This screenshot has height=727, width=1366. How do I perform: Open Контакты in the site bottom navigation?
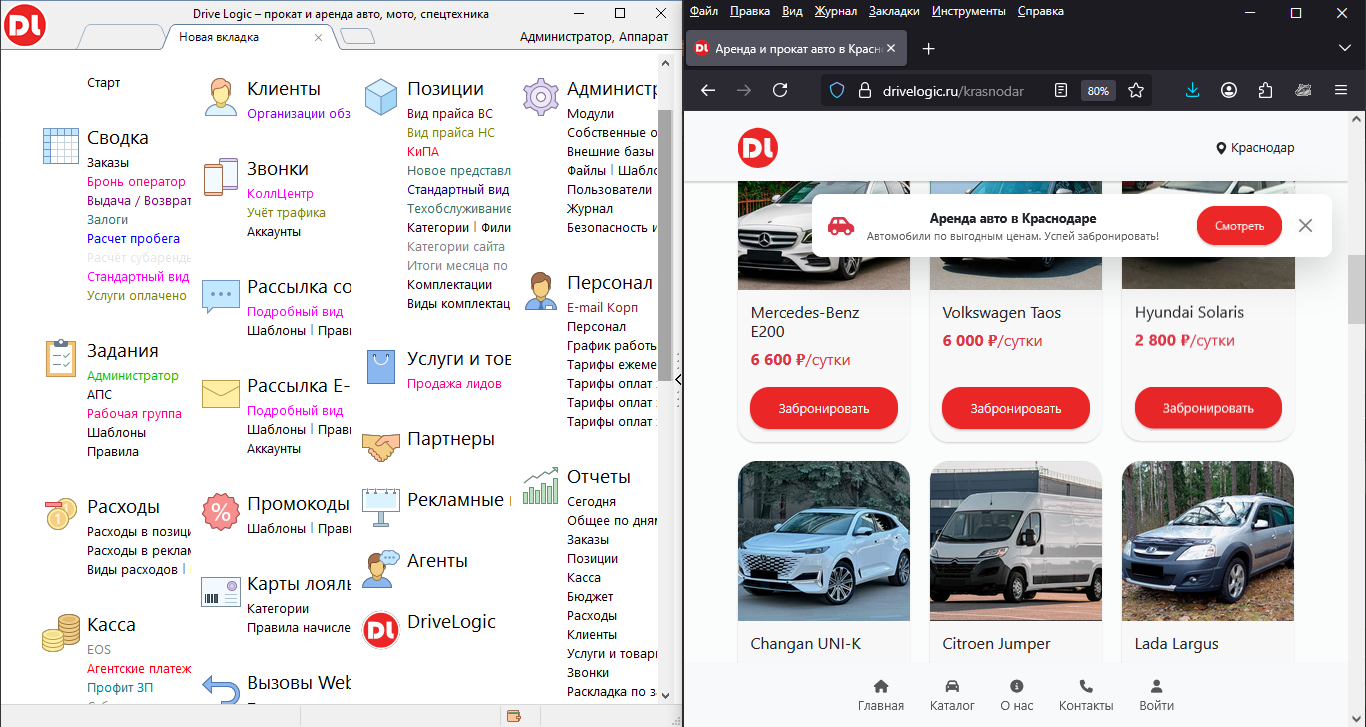[1086, 695]
